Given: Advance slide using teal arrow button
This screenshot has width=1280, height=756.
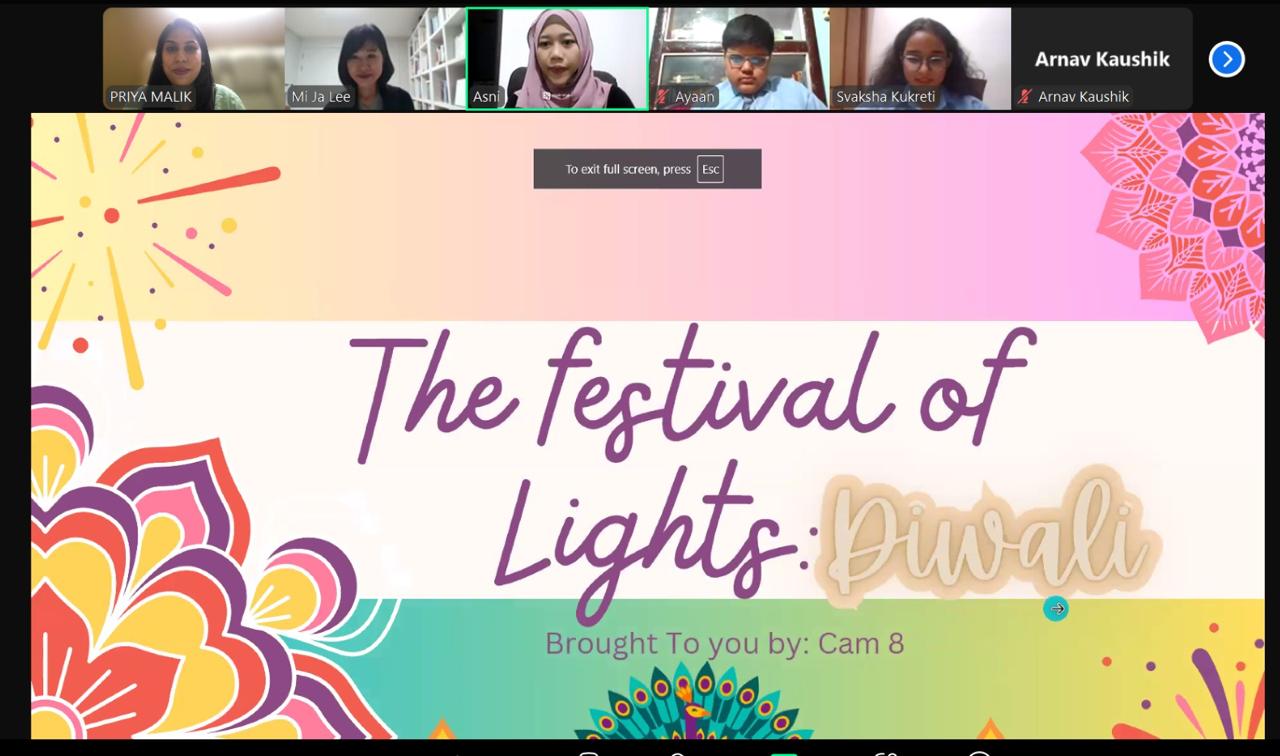Looking at the screenshot, I should 1056,608.
